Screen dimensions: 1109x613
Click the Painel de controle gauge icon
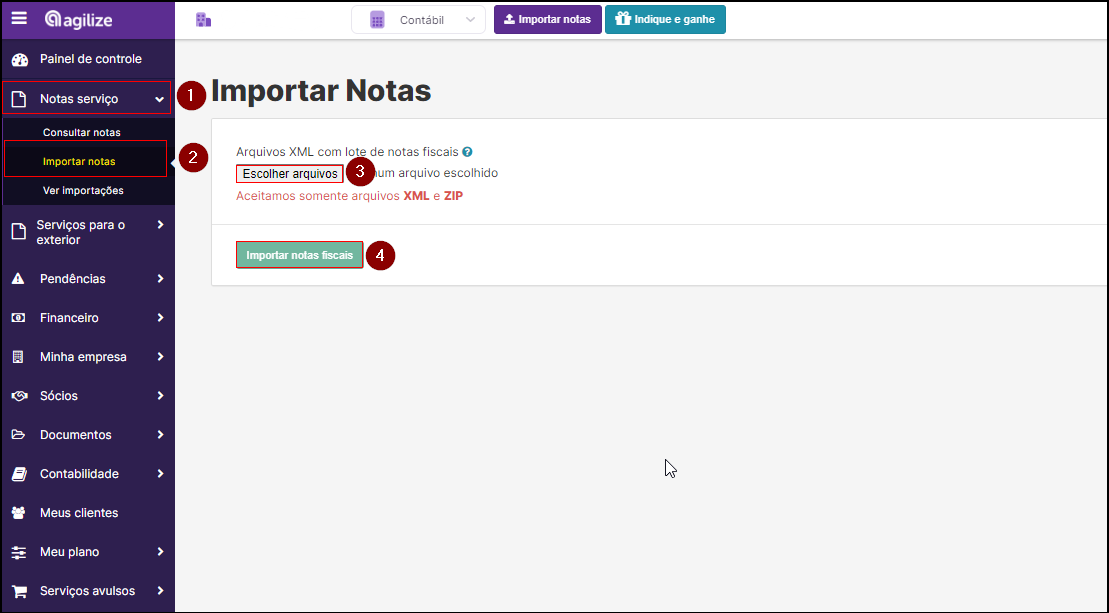pos(20,59)
